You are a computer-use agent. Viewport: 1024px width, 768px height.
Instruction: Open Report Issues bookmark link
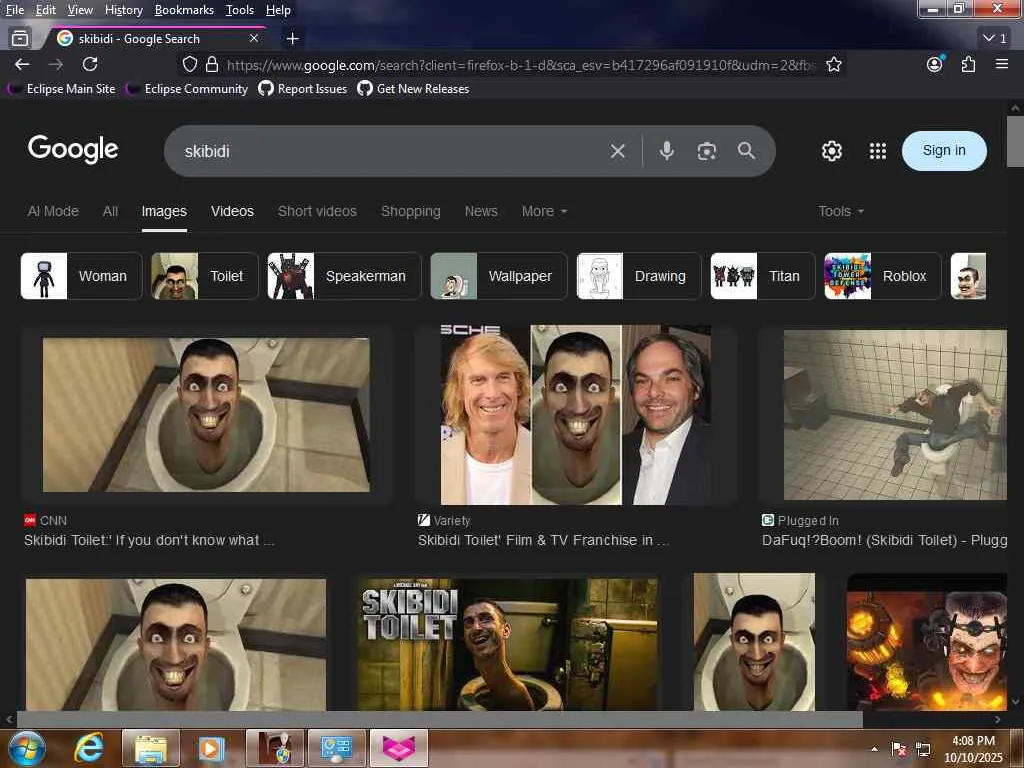coord(302,89)
